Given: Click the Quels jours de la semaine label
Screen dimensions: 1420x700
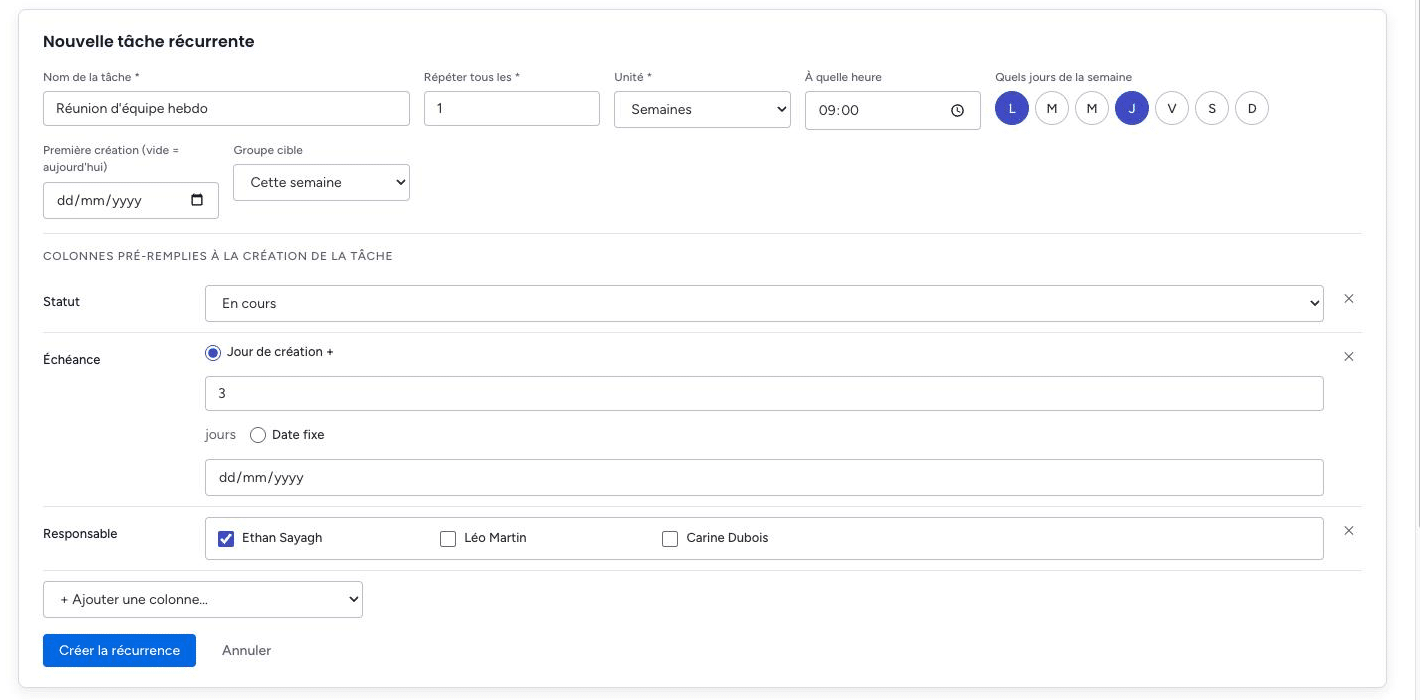Looking at the screenshot, I should point(1063,77).
